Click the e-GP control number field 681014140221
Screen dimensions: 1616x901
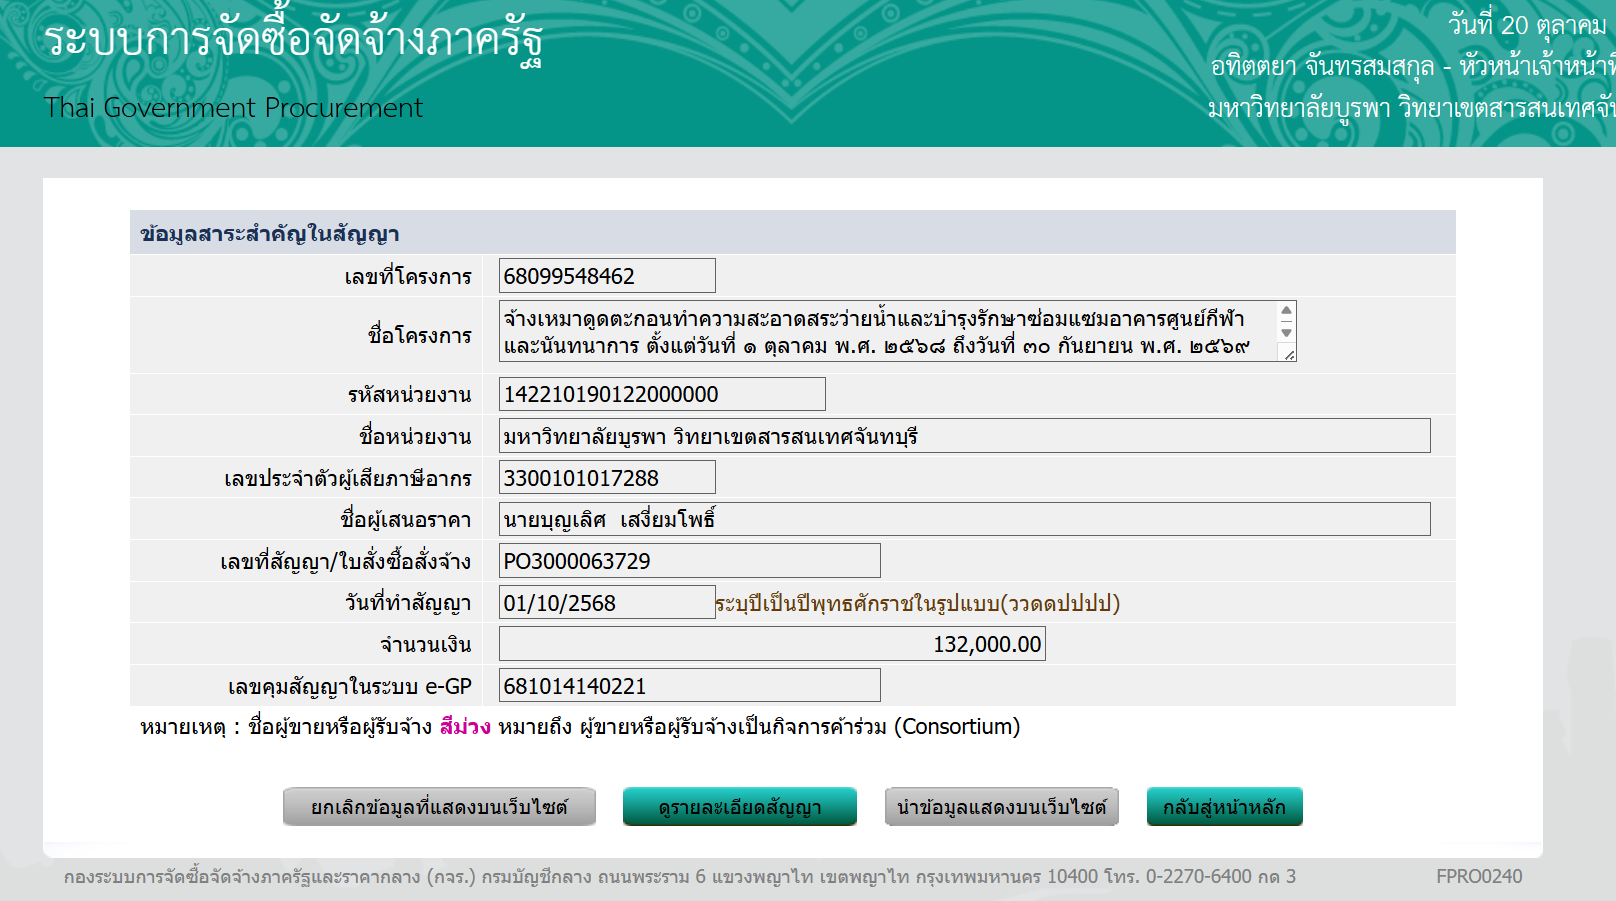click(689, 686)
